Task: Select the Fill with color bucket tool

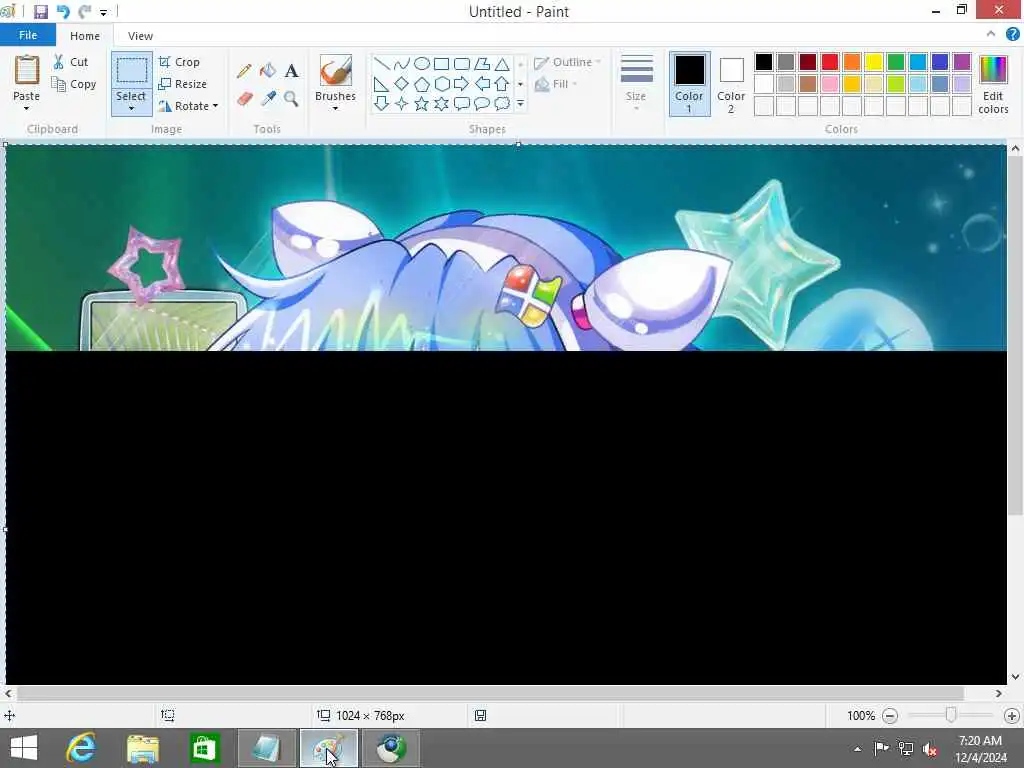Action: (268, 71)
